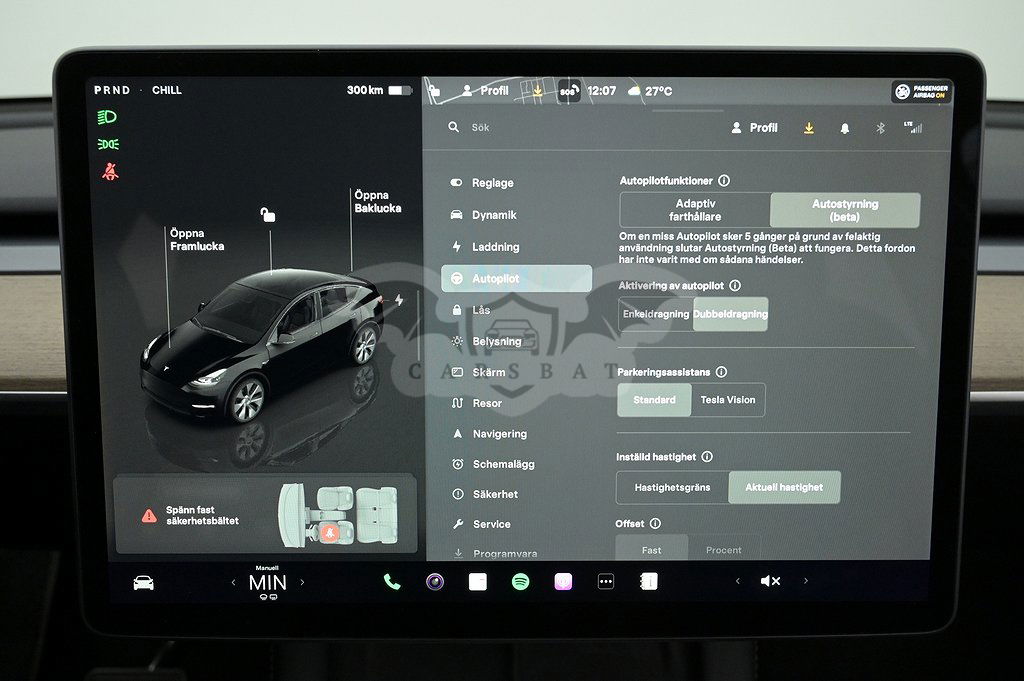Show info for Autopilotfunktioner
Image resolution: width=1024 pixels, height=681 pixels.
[724, 181]
